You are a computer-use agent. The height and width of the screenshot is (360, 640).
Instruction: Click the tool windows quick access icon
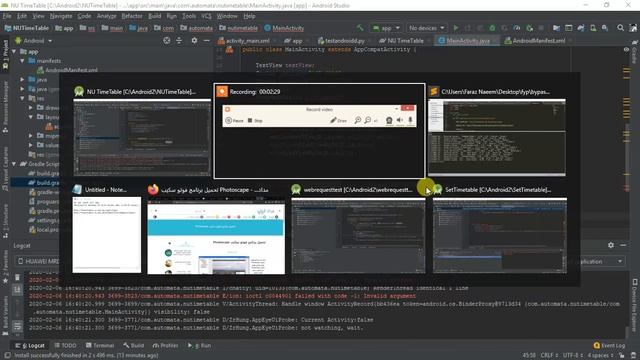click(7, 356)
